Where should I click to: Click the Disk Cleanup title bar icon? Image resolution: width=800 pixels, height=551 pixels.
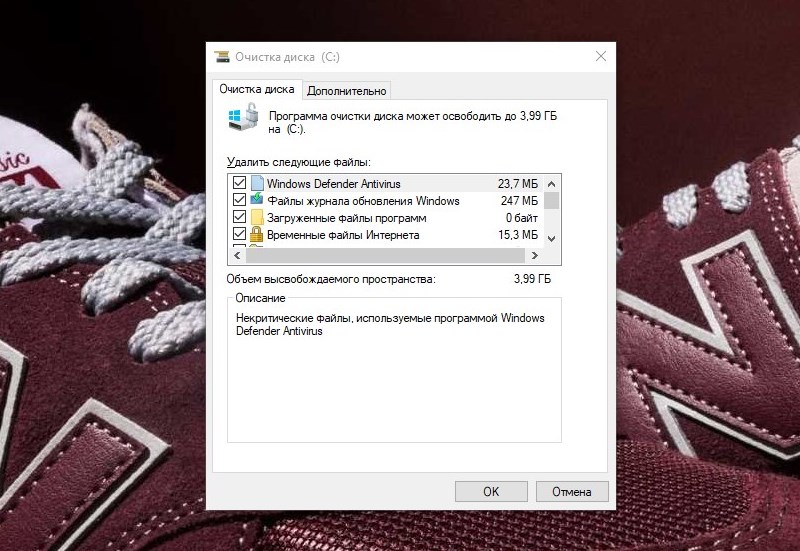[x=221, y=57]
